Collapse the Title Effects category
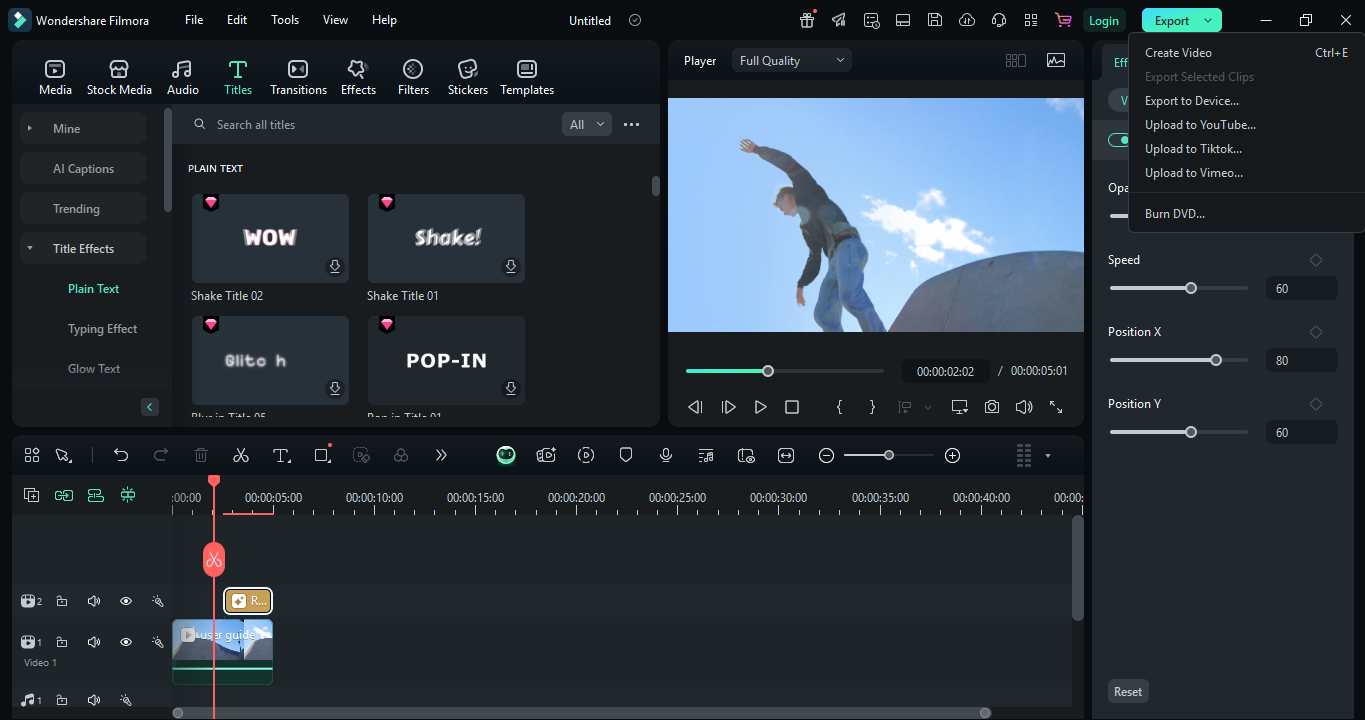Viewport: 1365px width, 720px height. click(30, 249)
